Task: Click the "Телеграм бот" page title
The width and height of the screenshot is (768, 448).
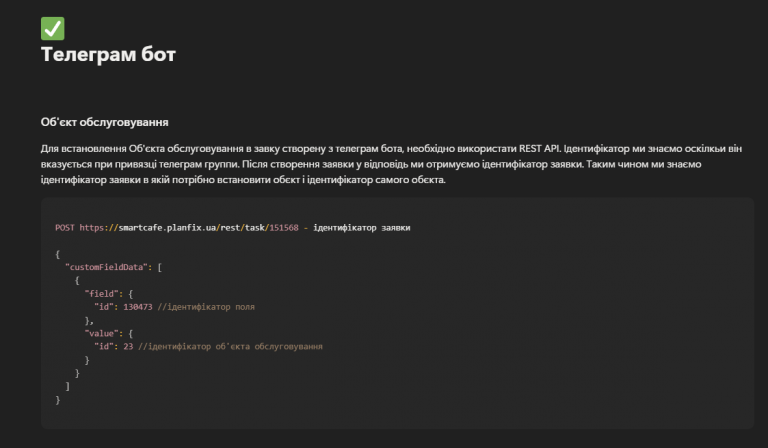Action: tap(108, 54)
